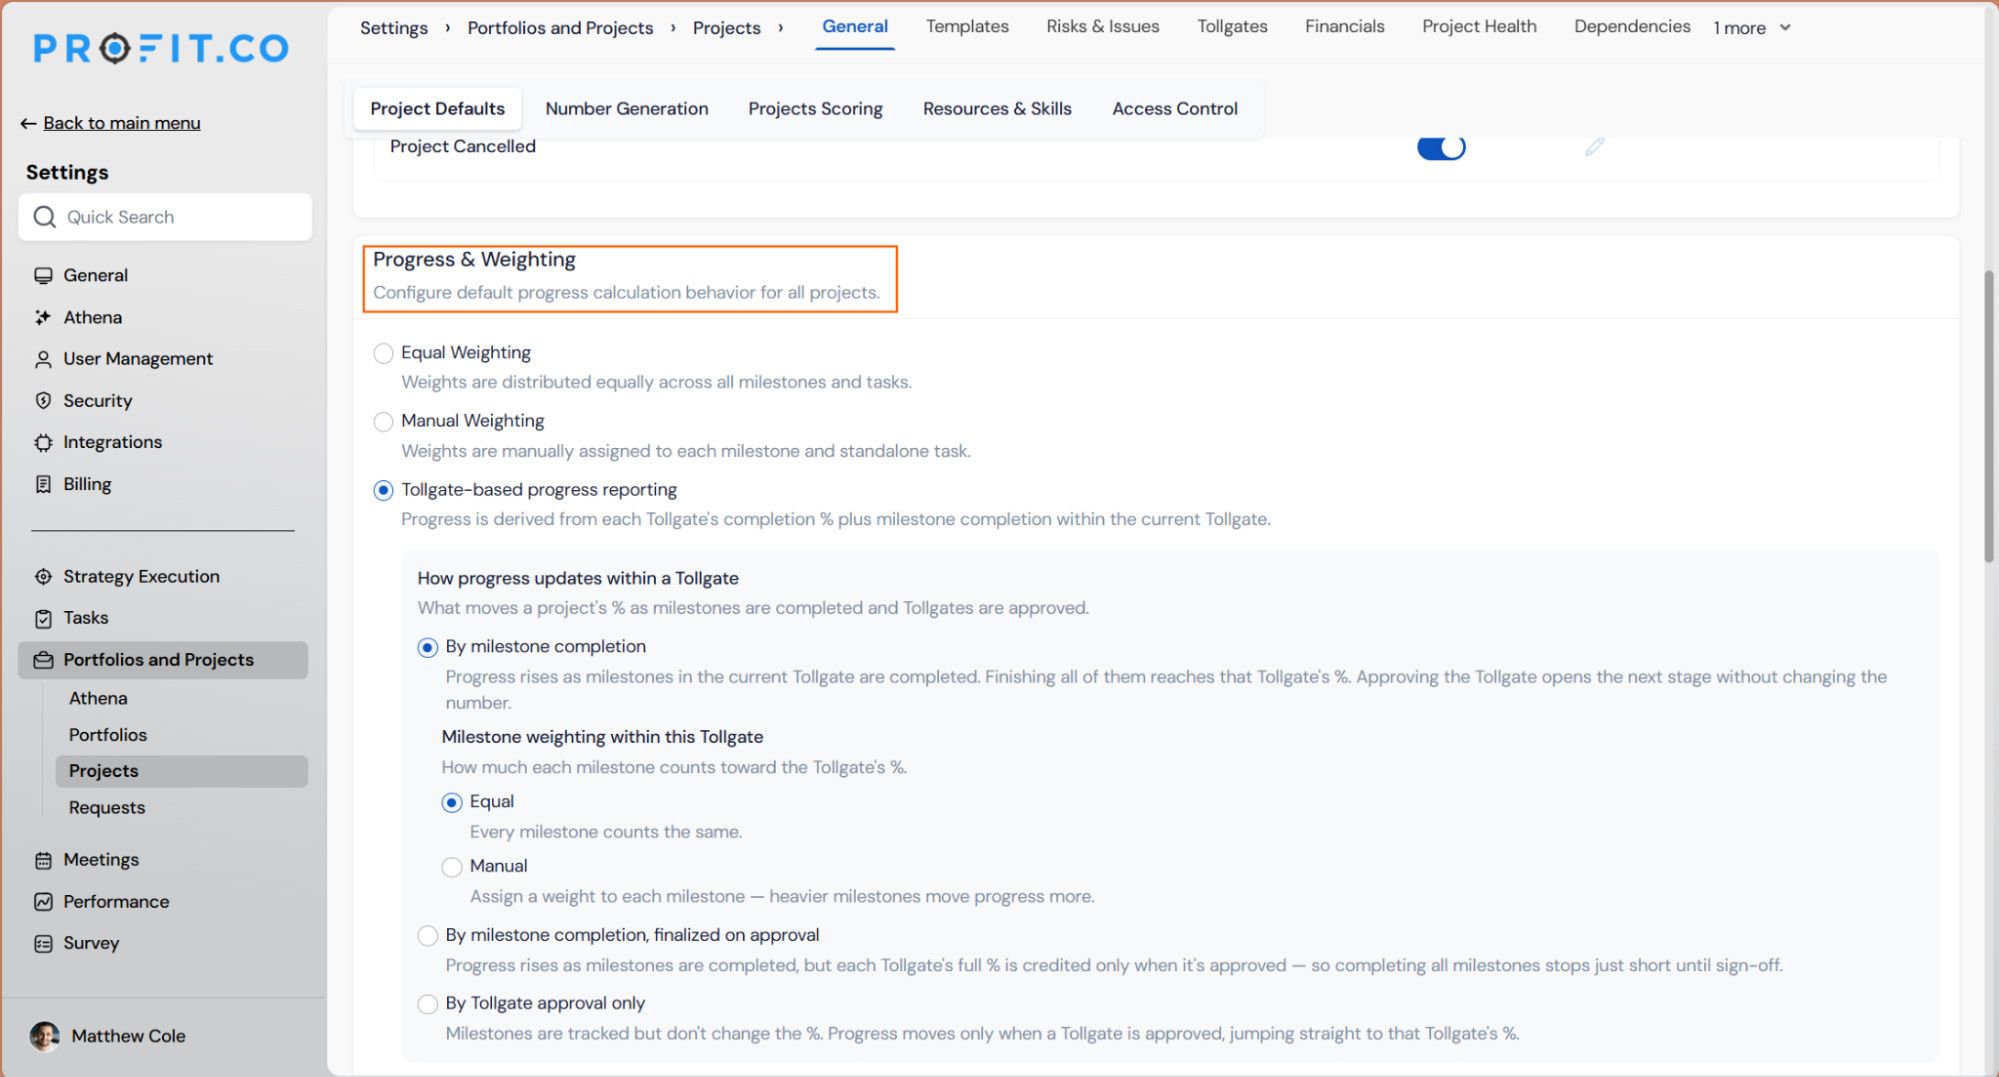This screenshot has height=1077, width=1999.
Task: Switch to the Templates tab
Action: coord(967,27)
